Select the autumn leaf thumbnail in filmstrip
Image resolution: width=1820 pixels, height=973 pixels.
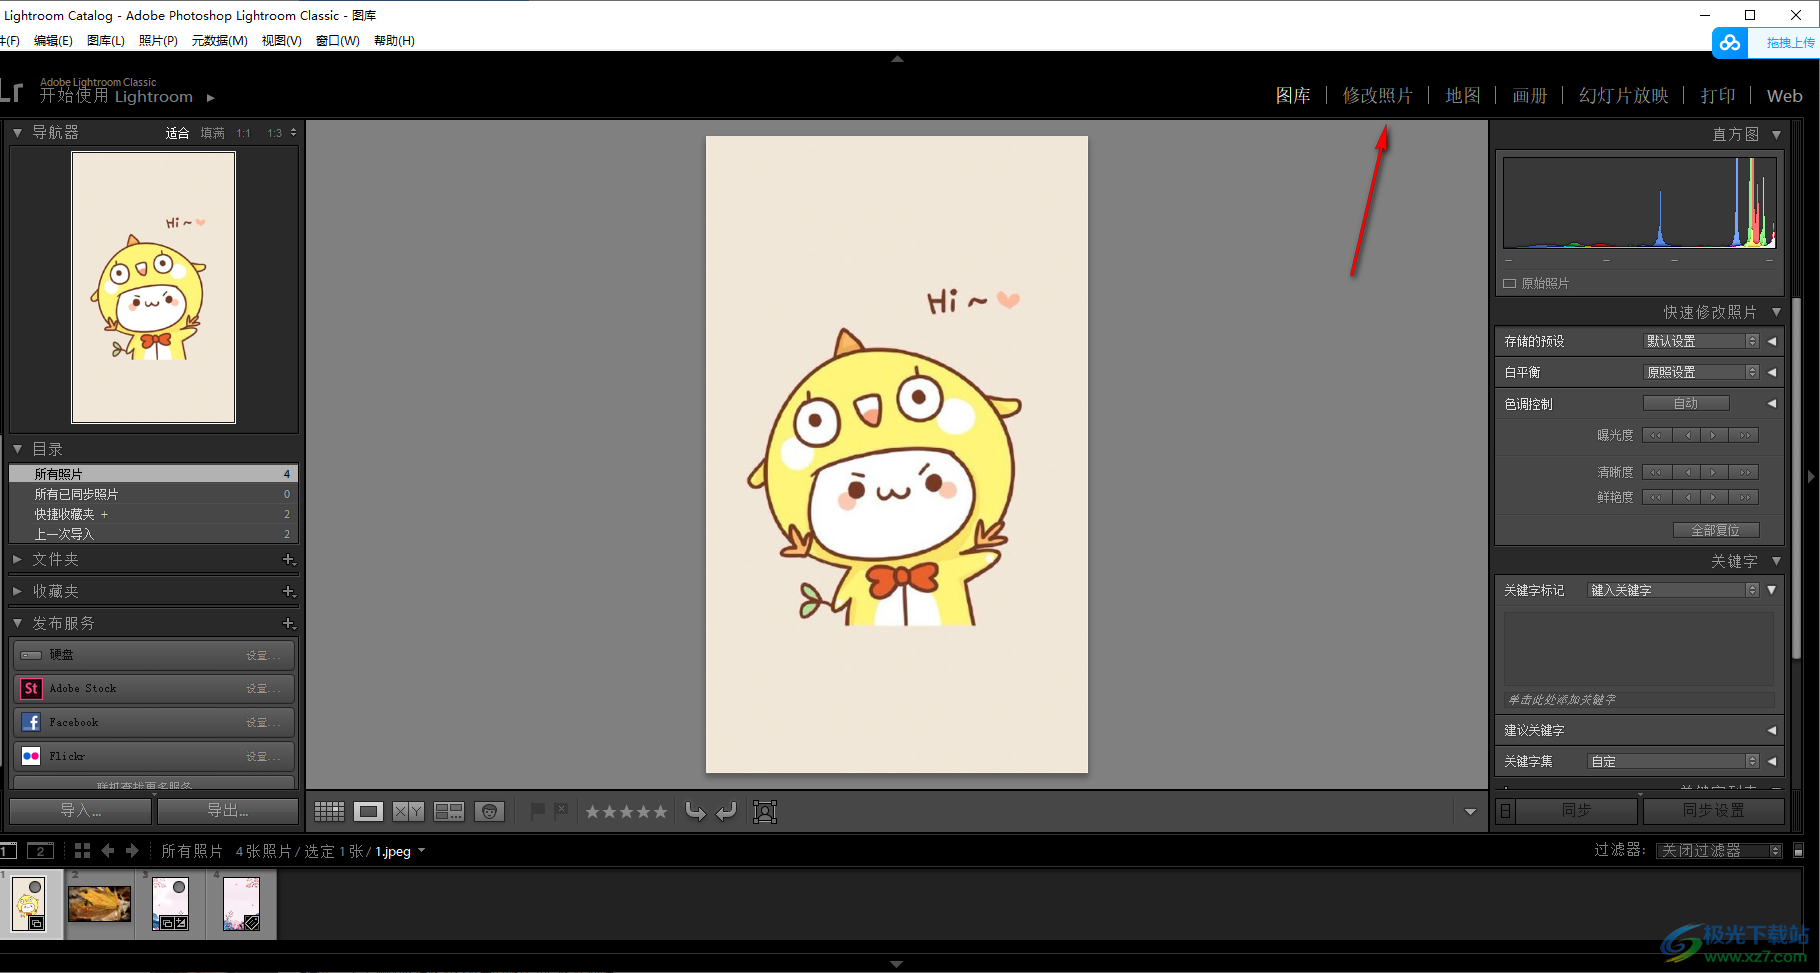pyautogui.click(x=99, y=904)
